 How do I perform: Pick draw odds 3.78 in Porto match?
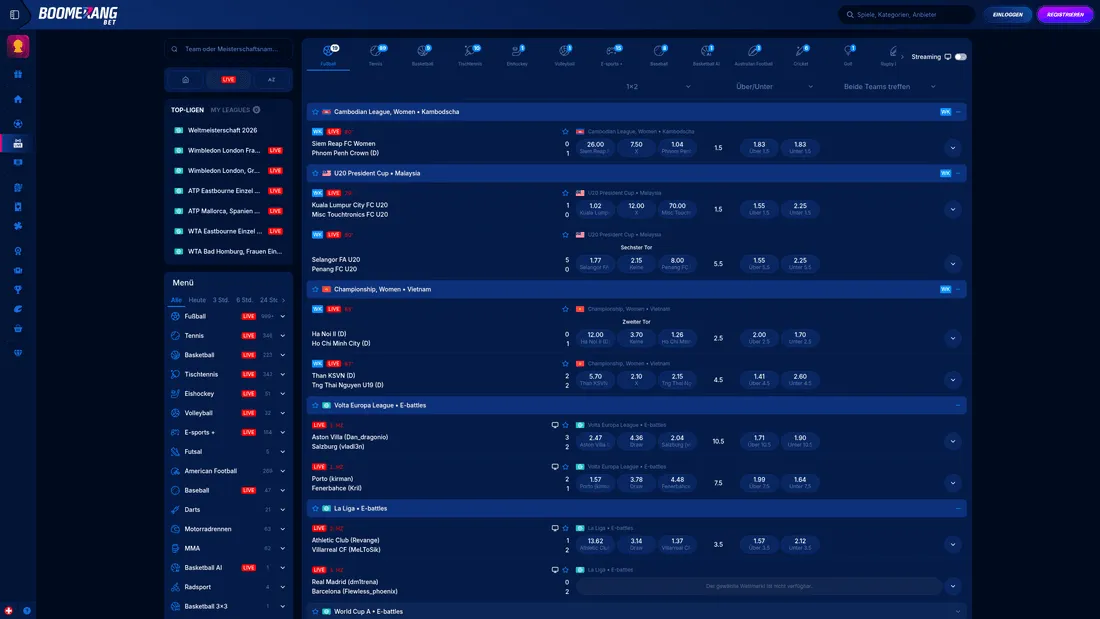636,482
